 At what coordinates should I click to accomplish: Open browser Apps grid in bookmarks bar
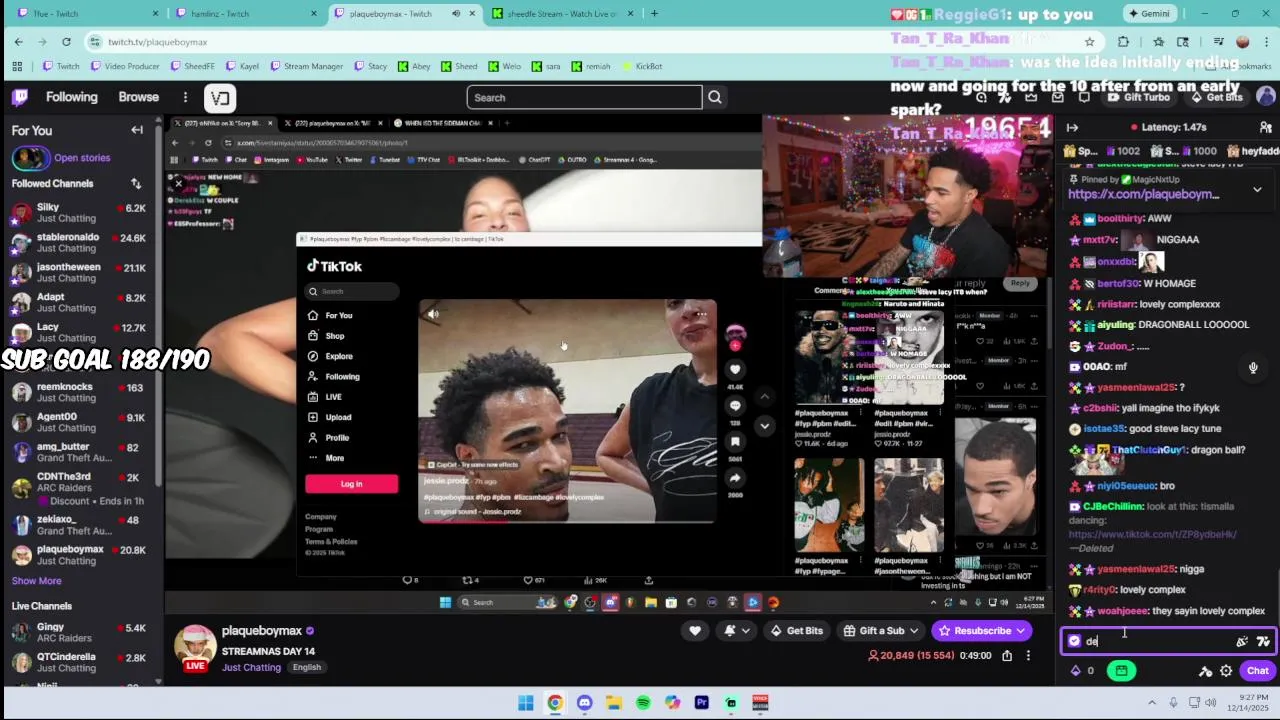point(17,67)
